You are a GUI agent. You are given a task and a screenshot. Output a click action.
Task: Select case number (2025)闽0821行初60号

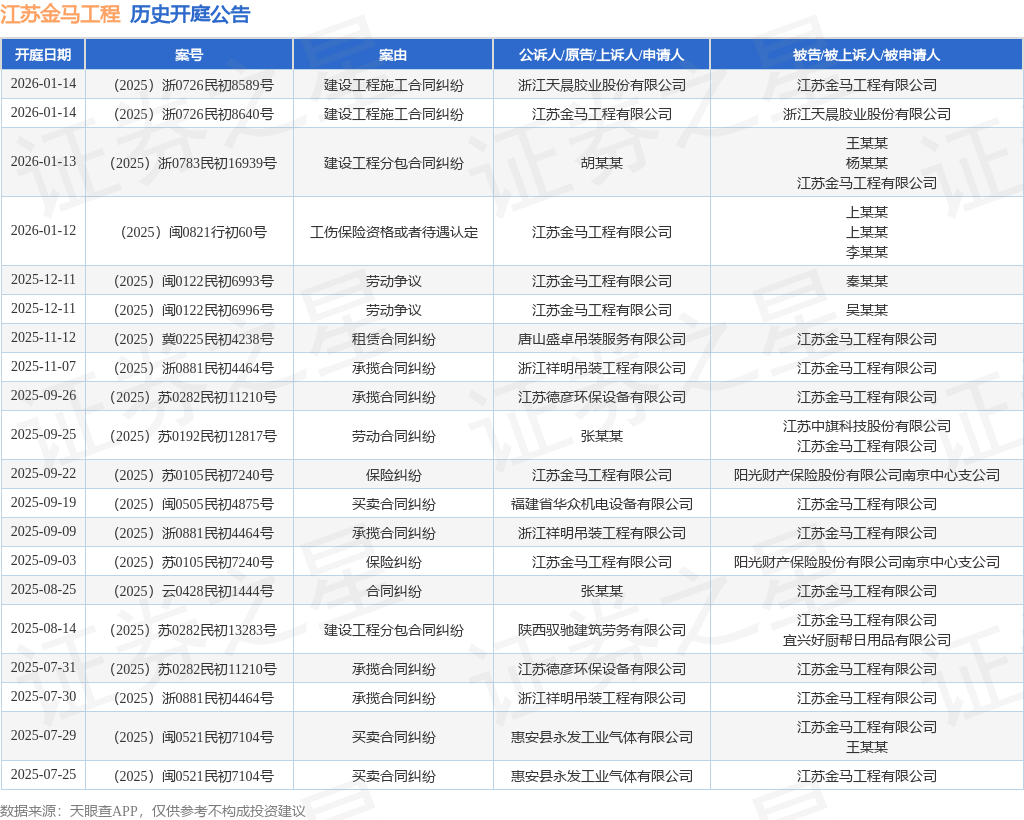pos(193,232)
